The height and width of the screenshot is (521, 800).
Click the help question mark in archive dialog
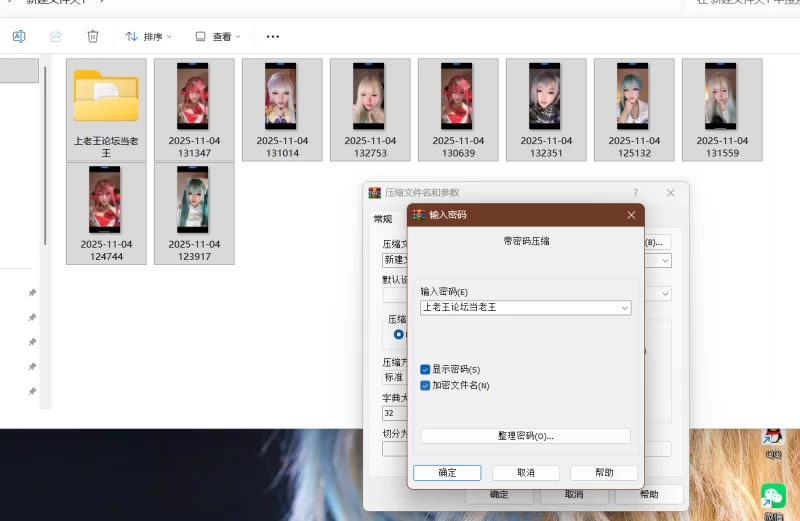635,192
